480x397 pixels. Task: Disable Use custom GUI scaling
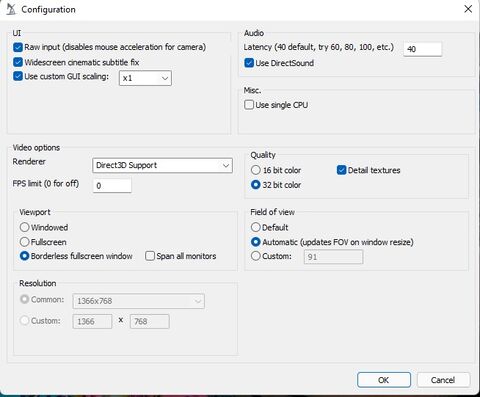tap(18, 76)
